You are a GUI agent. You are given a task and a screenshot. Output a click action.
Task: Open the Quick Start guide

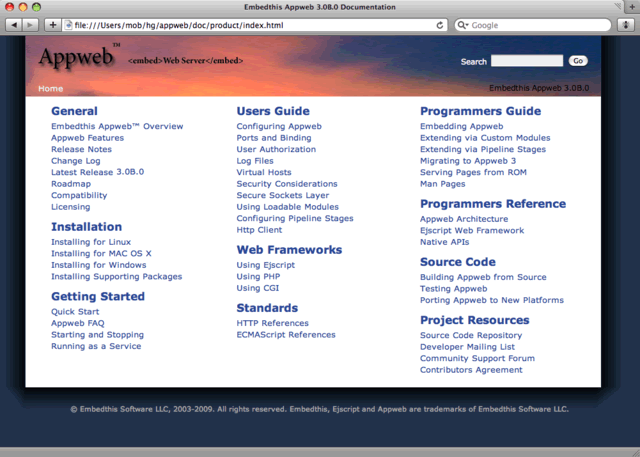[x=74, y=312]
